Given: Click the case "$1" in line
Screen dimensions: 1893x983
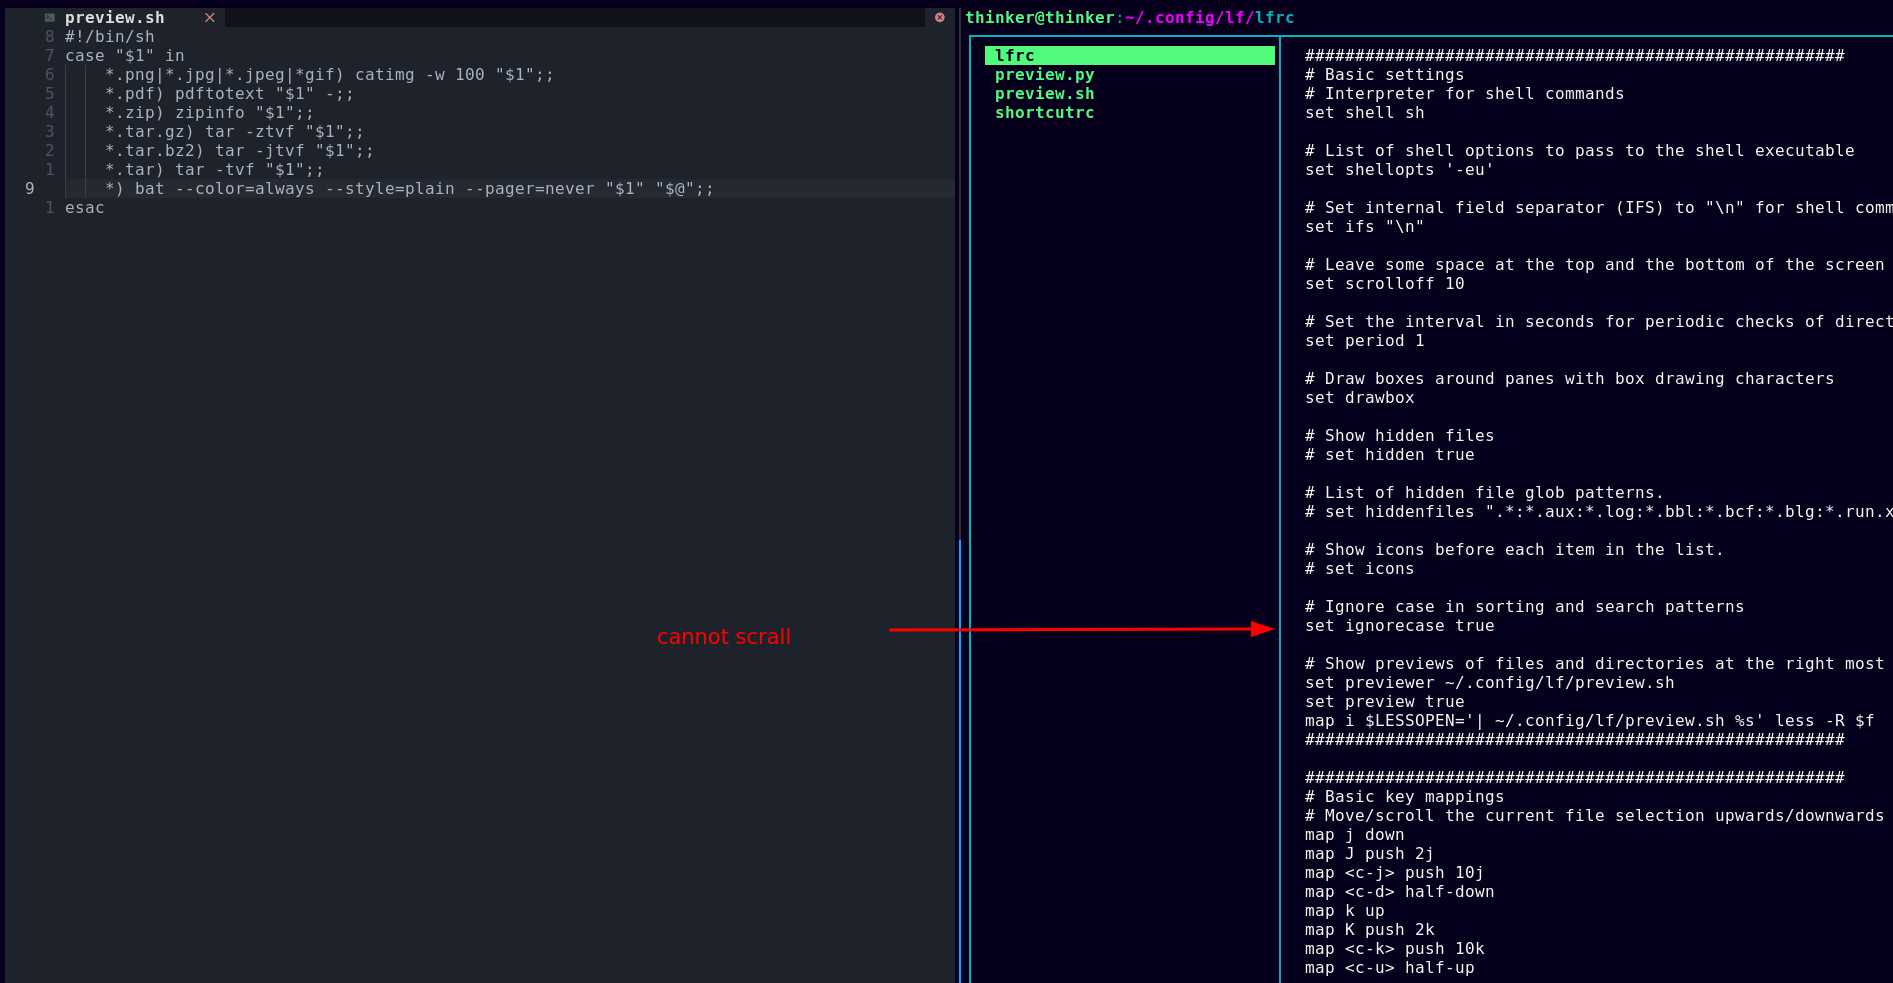Looking at the screenshot, I should [125, 55].
